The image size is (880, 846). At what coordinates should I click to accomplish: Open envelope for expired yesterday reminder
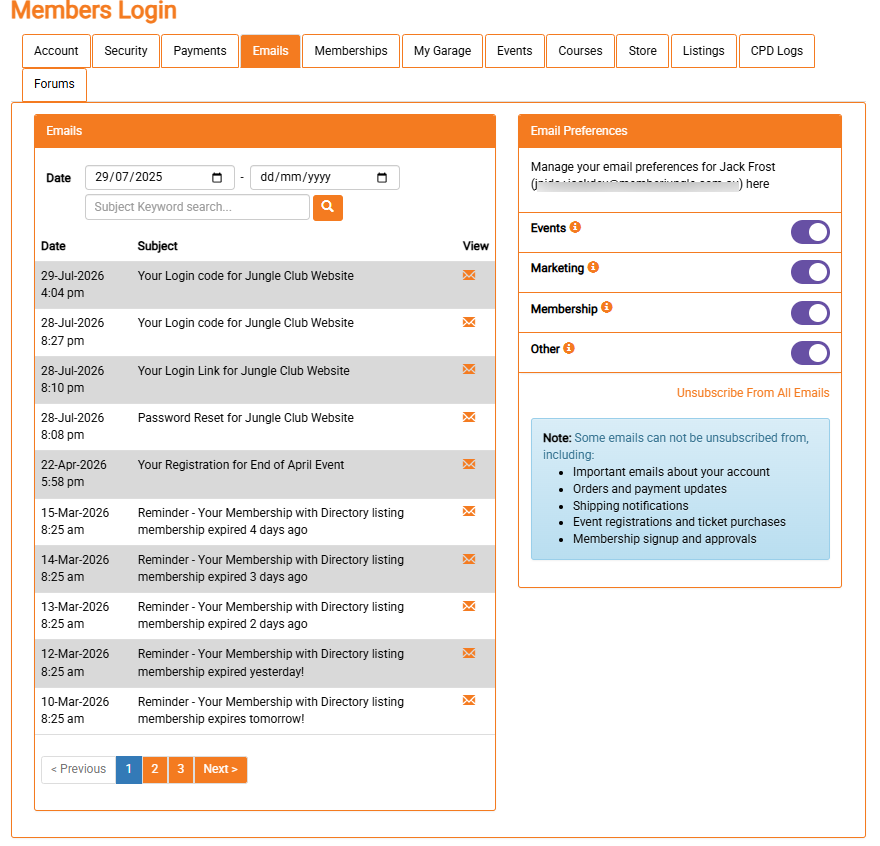tap(469, 653)
